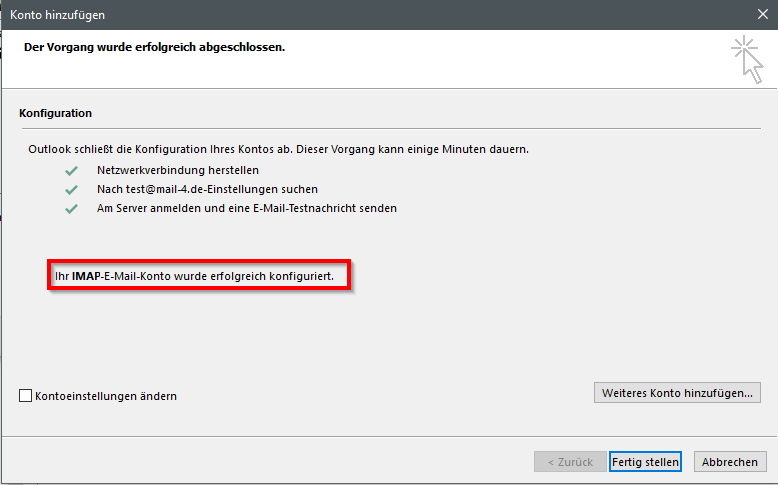
Task: Enable the Kontoeinstellungen ändern checkbox
Action: (26, 396)
